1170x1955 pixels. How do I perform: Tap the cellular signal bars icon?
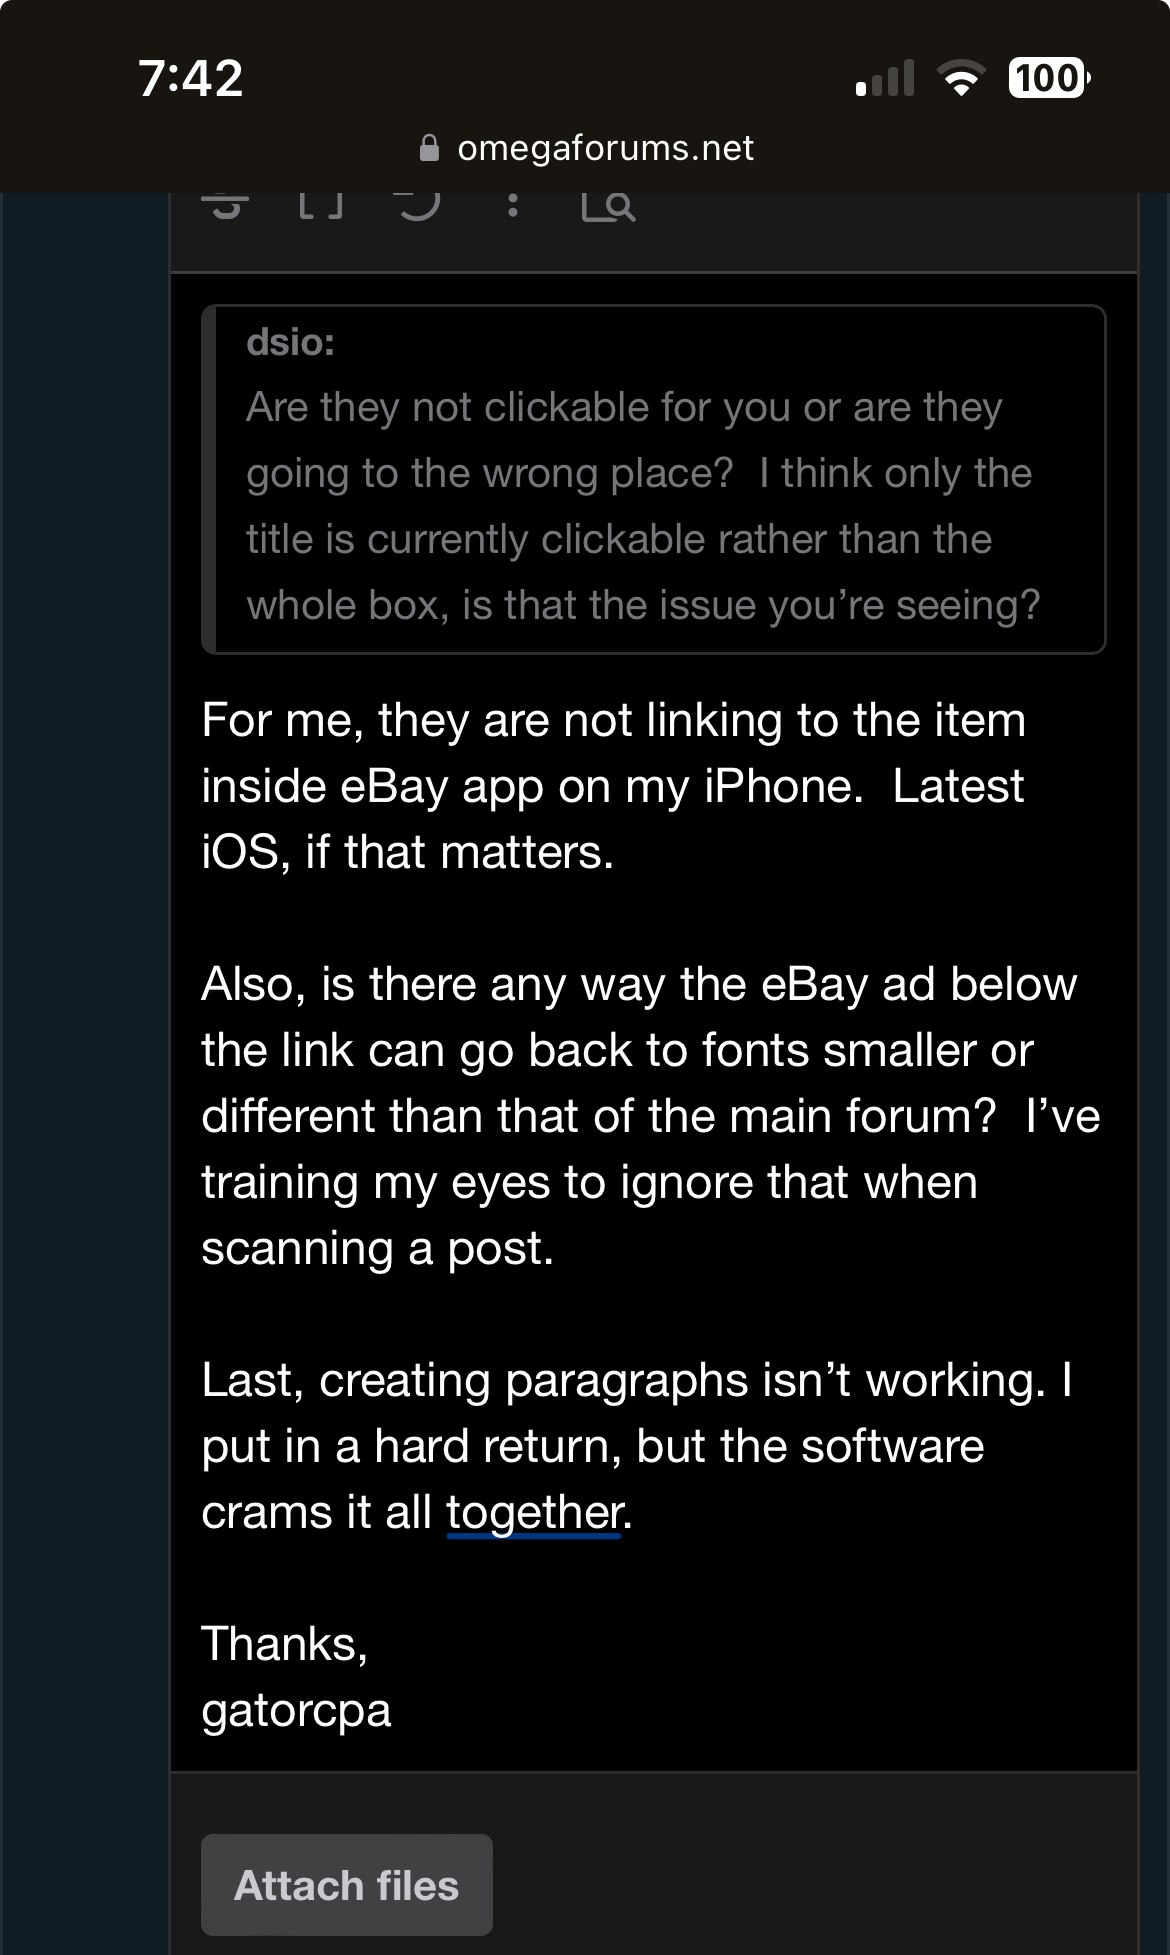click(x=886, y=78)
